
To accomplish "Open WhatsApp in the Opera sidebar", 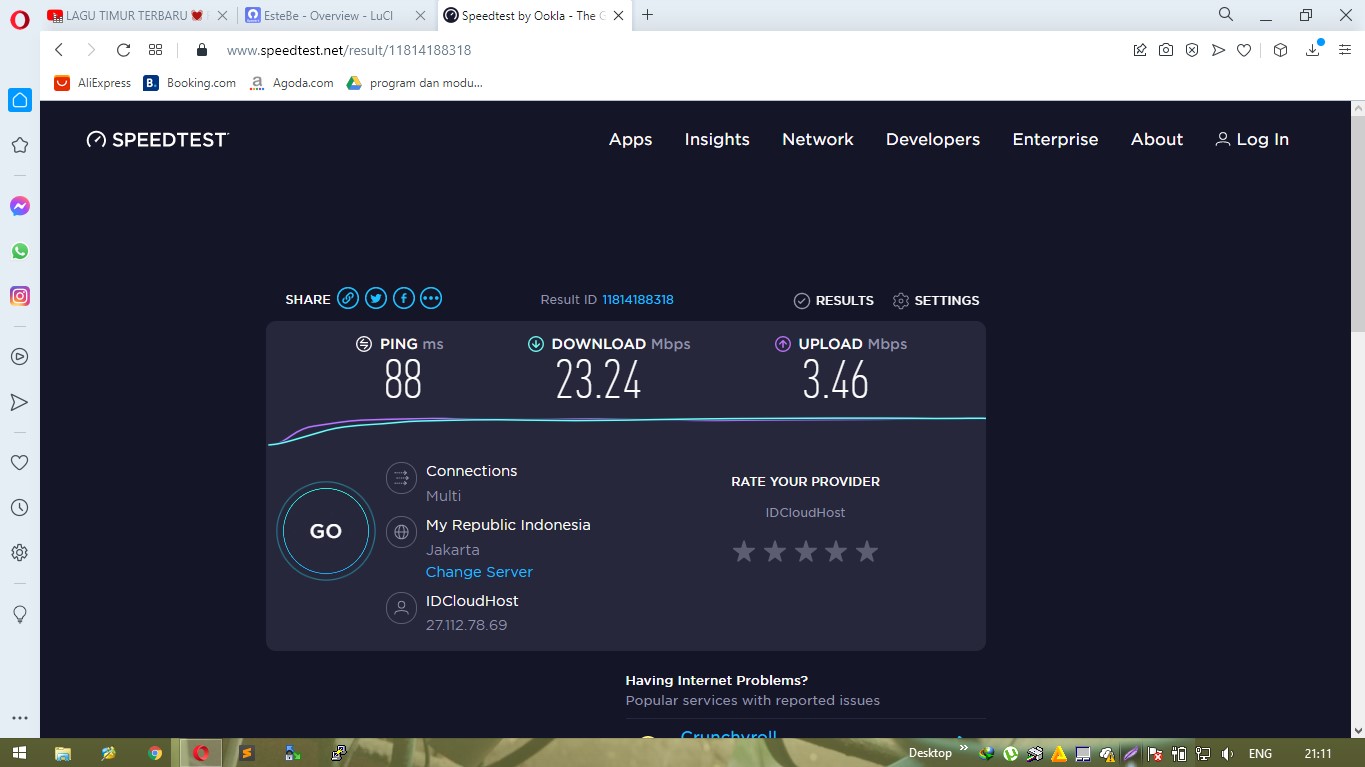I will 19,251.
